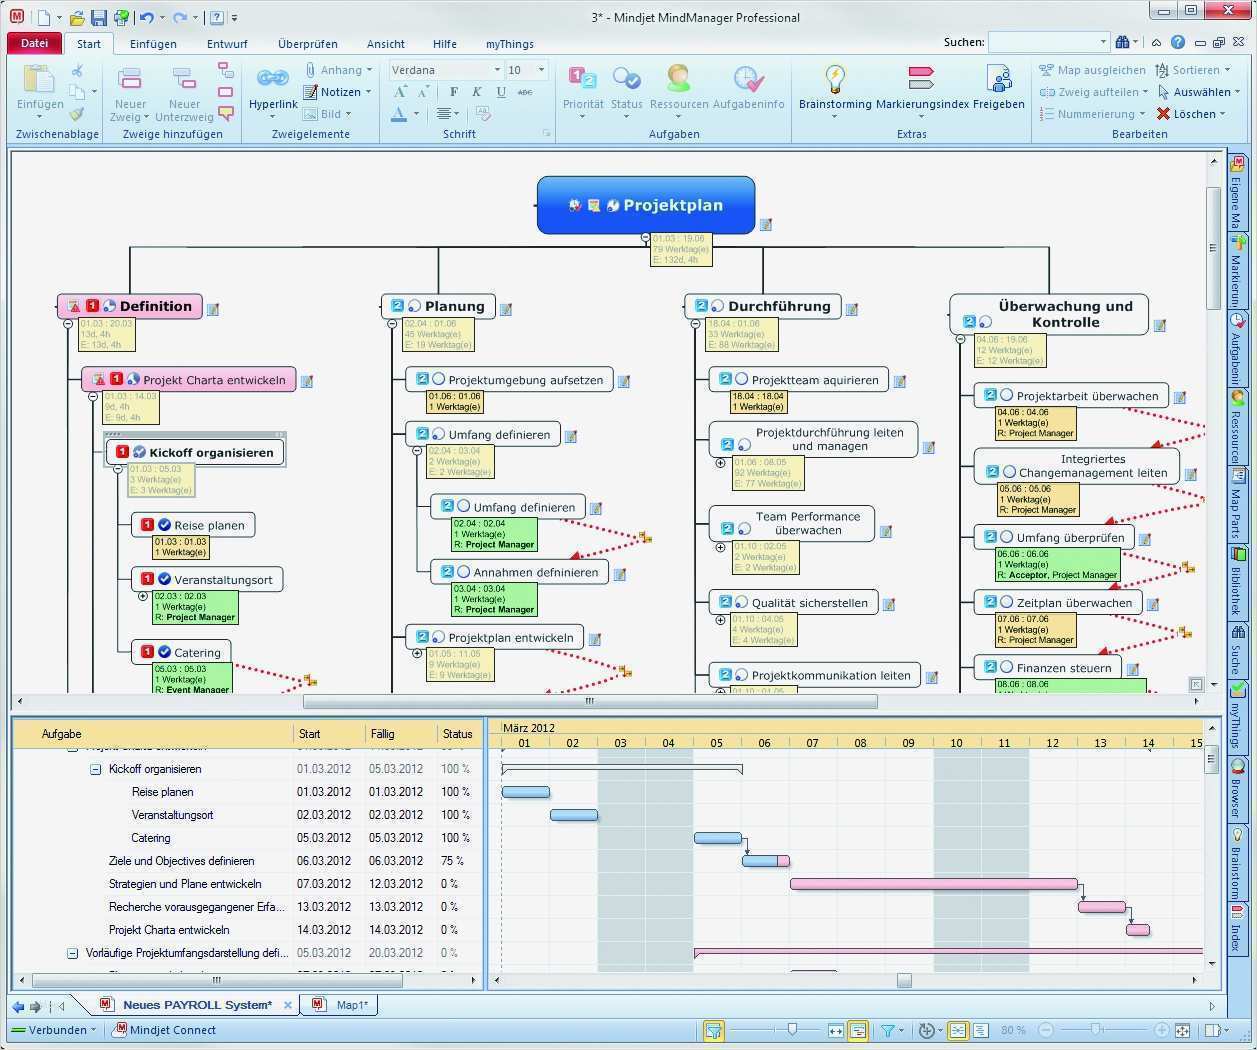Image resolution: width=1257 pixels, height=1050 pixels.
Task: Switch to the Überprüfen ribbon tab
Action: [308, 44]
